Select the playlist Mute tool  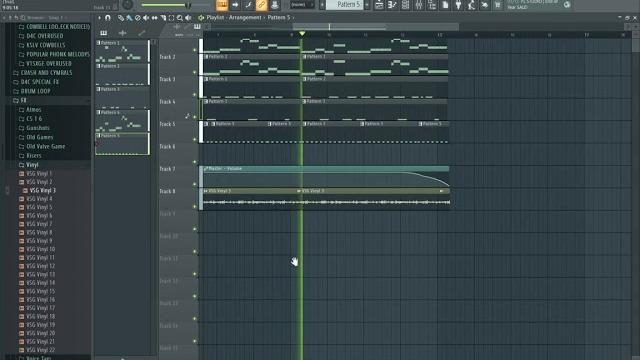click(x=146, y=18)
